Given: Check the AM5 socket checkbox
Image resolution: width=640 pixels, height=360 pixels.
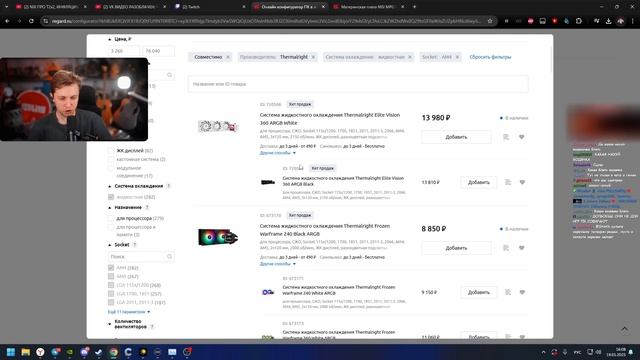Looking at the screenshot, I should (111, 276).
